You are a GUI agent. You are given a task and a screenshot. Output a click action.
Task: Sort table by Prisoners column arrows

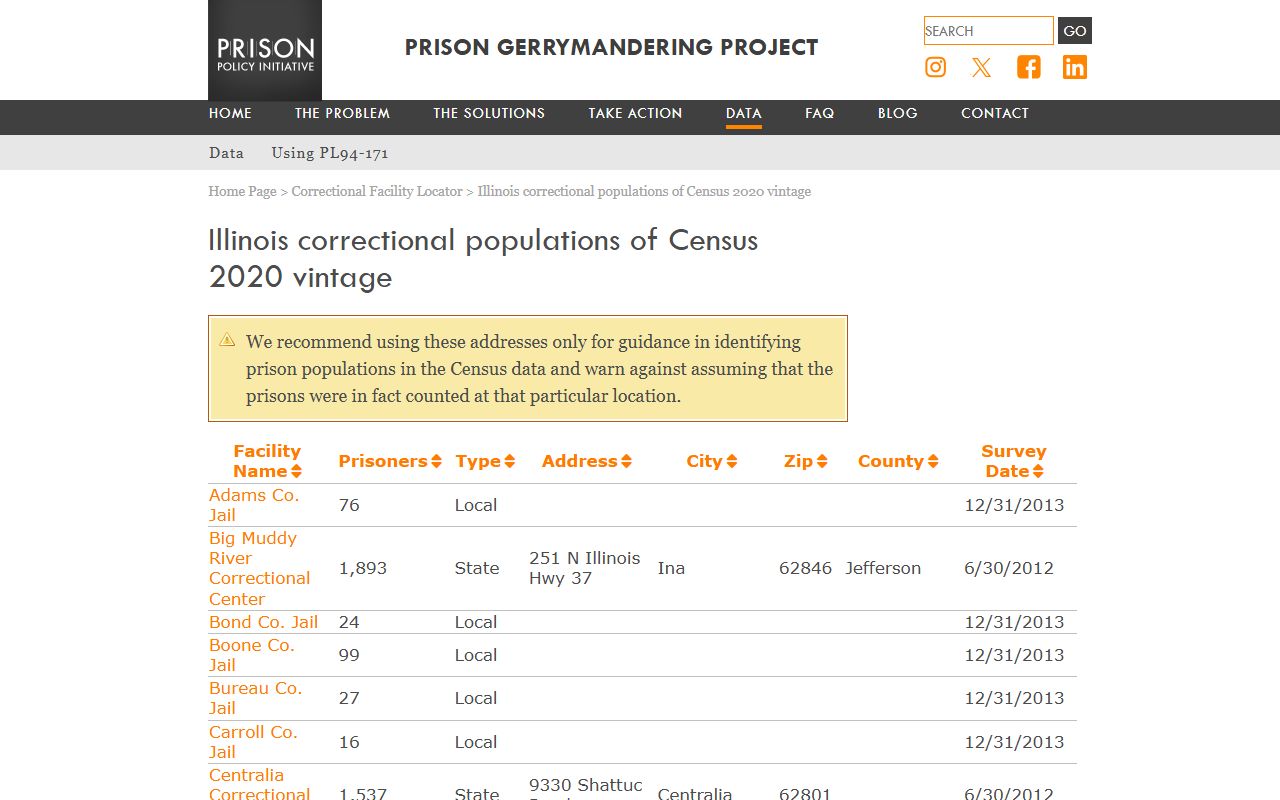[436, 461]
